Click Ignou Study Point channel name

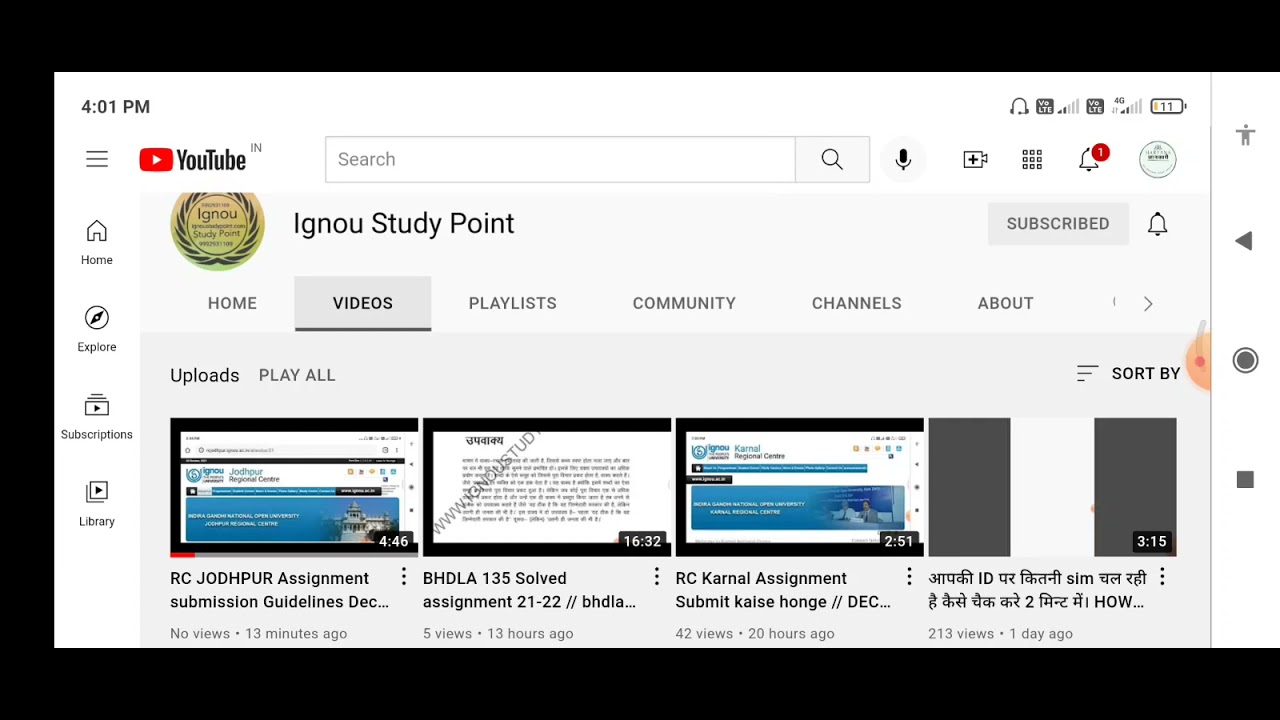click(x=404, y=223)
